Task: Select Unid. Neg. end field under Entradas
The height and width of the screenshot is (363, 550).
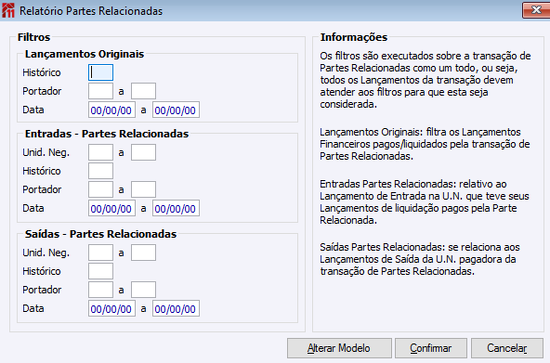Action: coord(143,153)
